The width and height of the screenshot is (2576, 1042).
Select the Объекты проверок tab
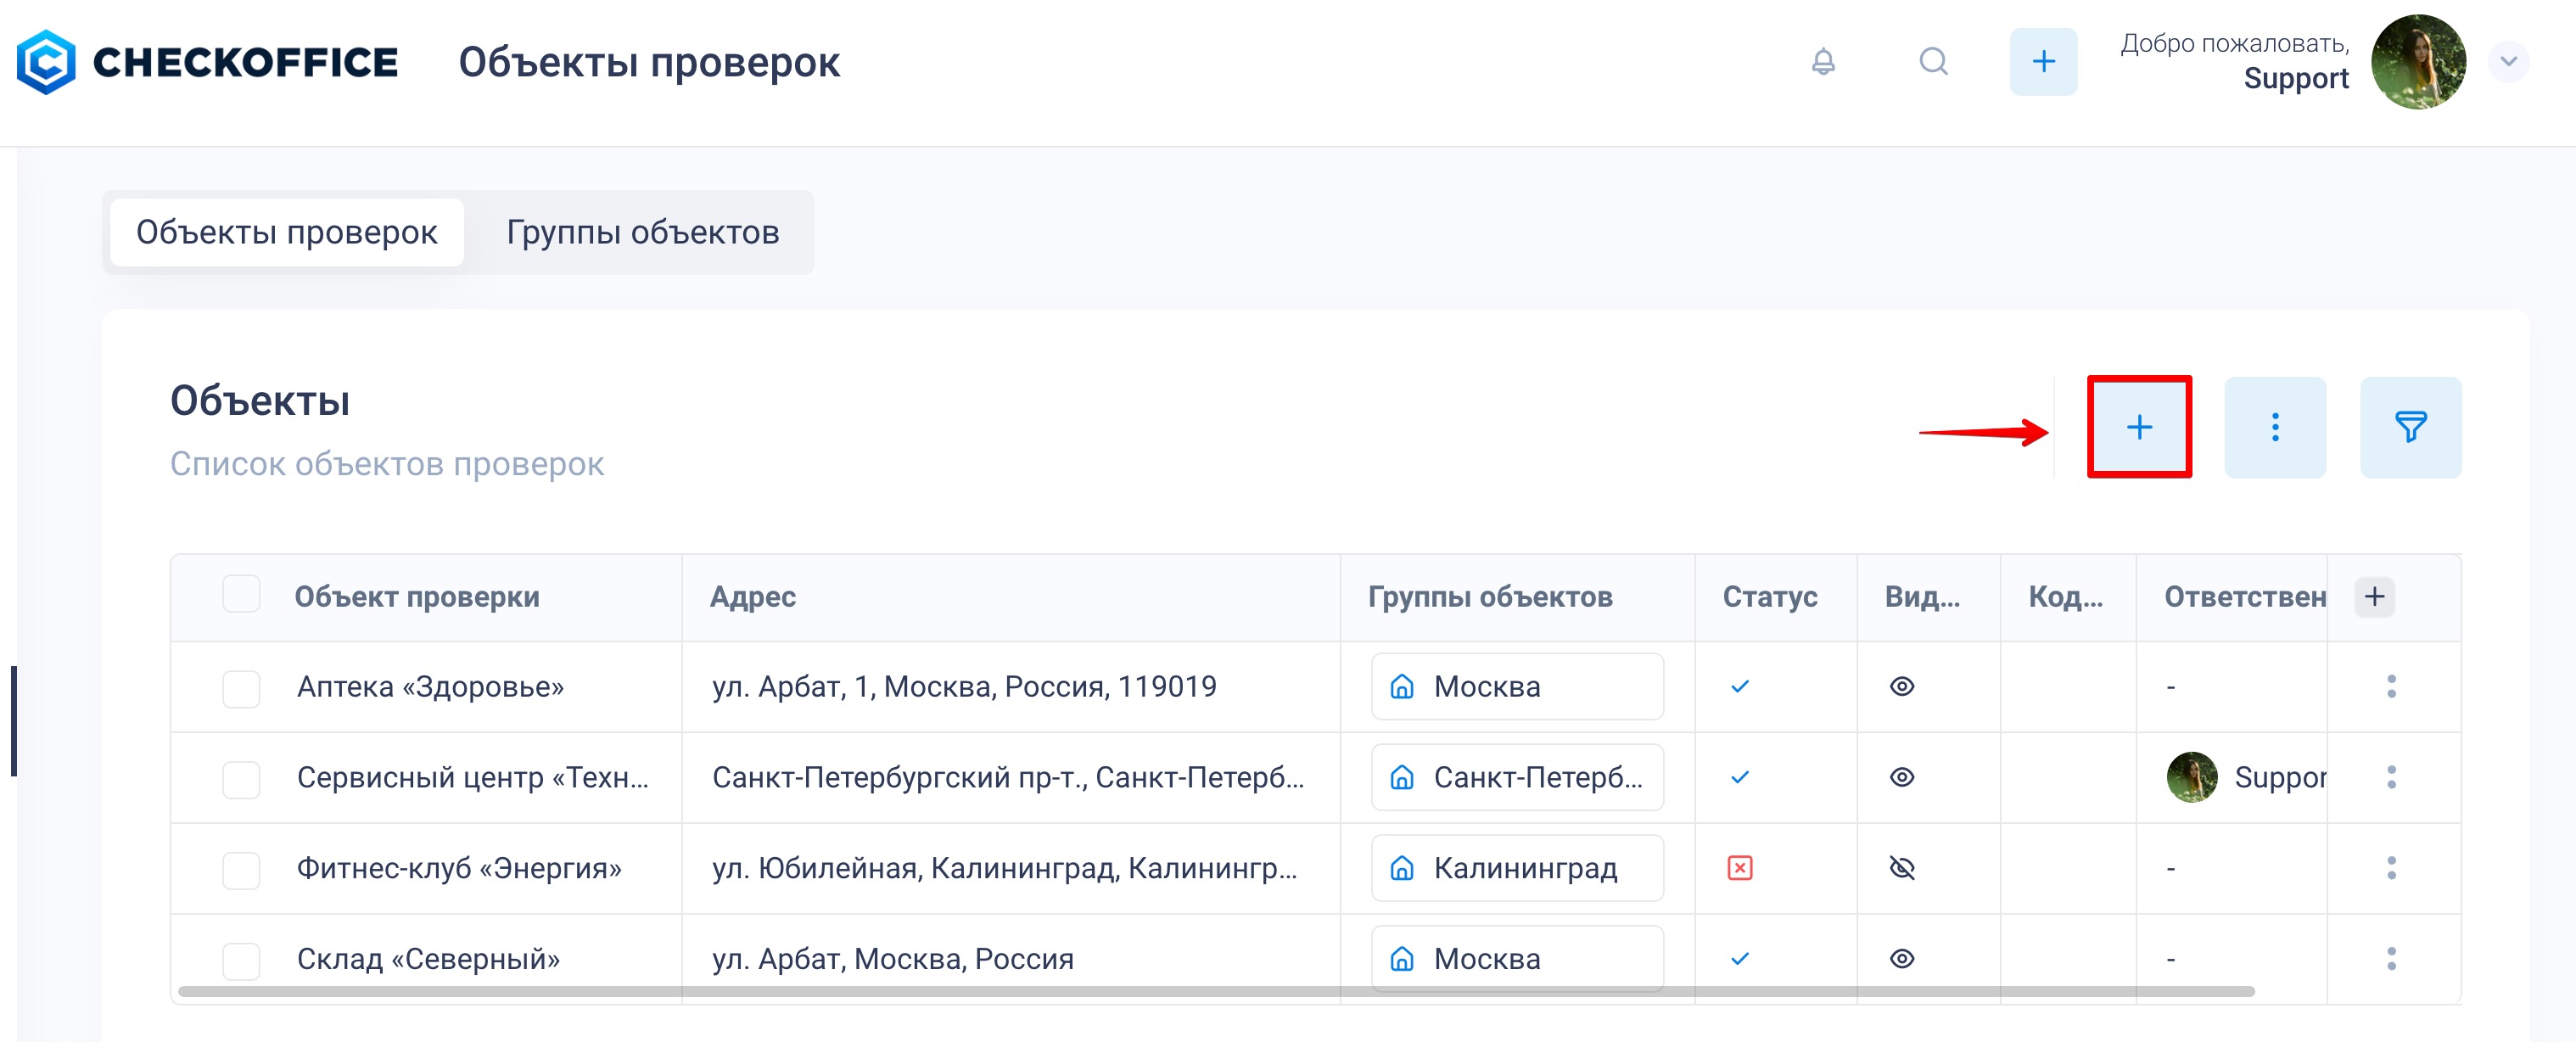287,232
